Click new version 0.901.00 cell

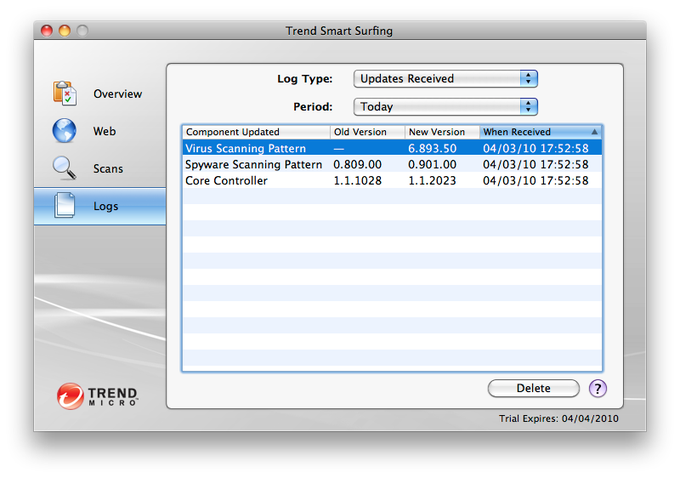[432, 164]
